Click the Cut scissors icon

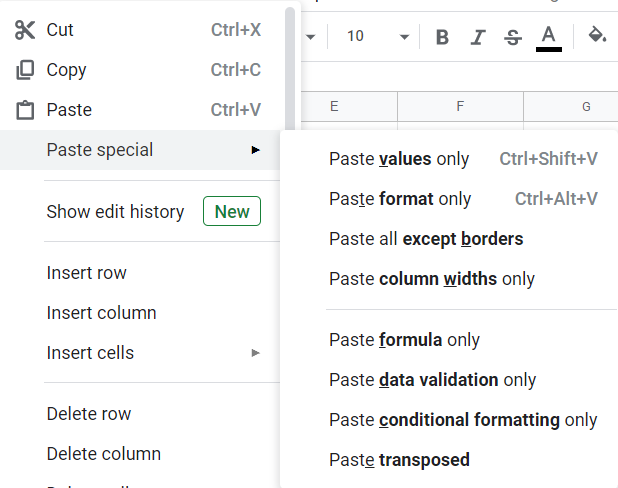[x=25, y=30]
